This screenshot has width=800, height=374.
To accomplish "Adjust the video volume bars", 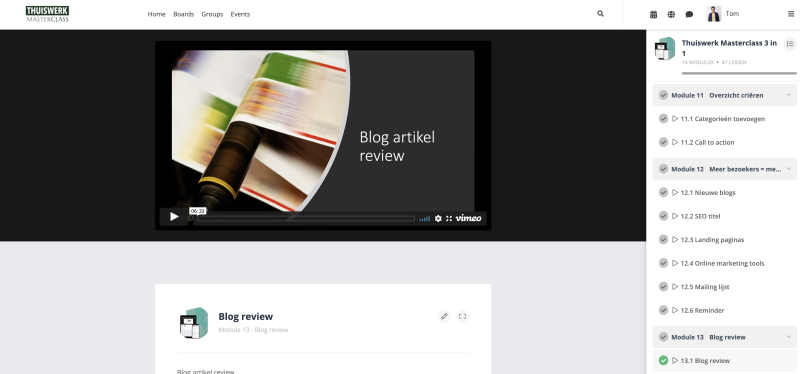I will point(424,218).
